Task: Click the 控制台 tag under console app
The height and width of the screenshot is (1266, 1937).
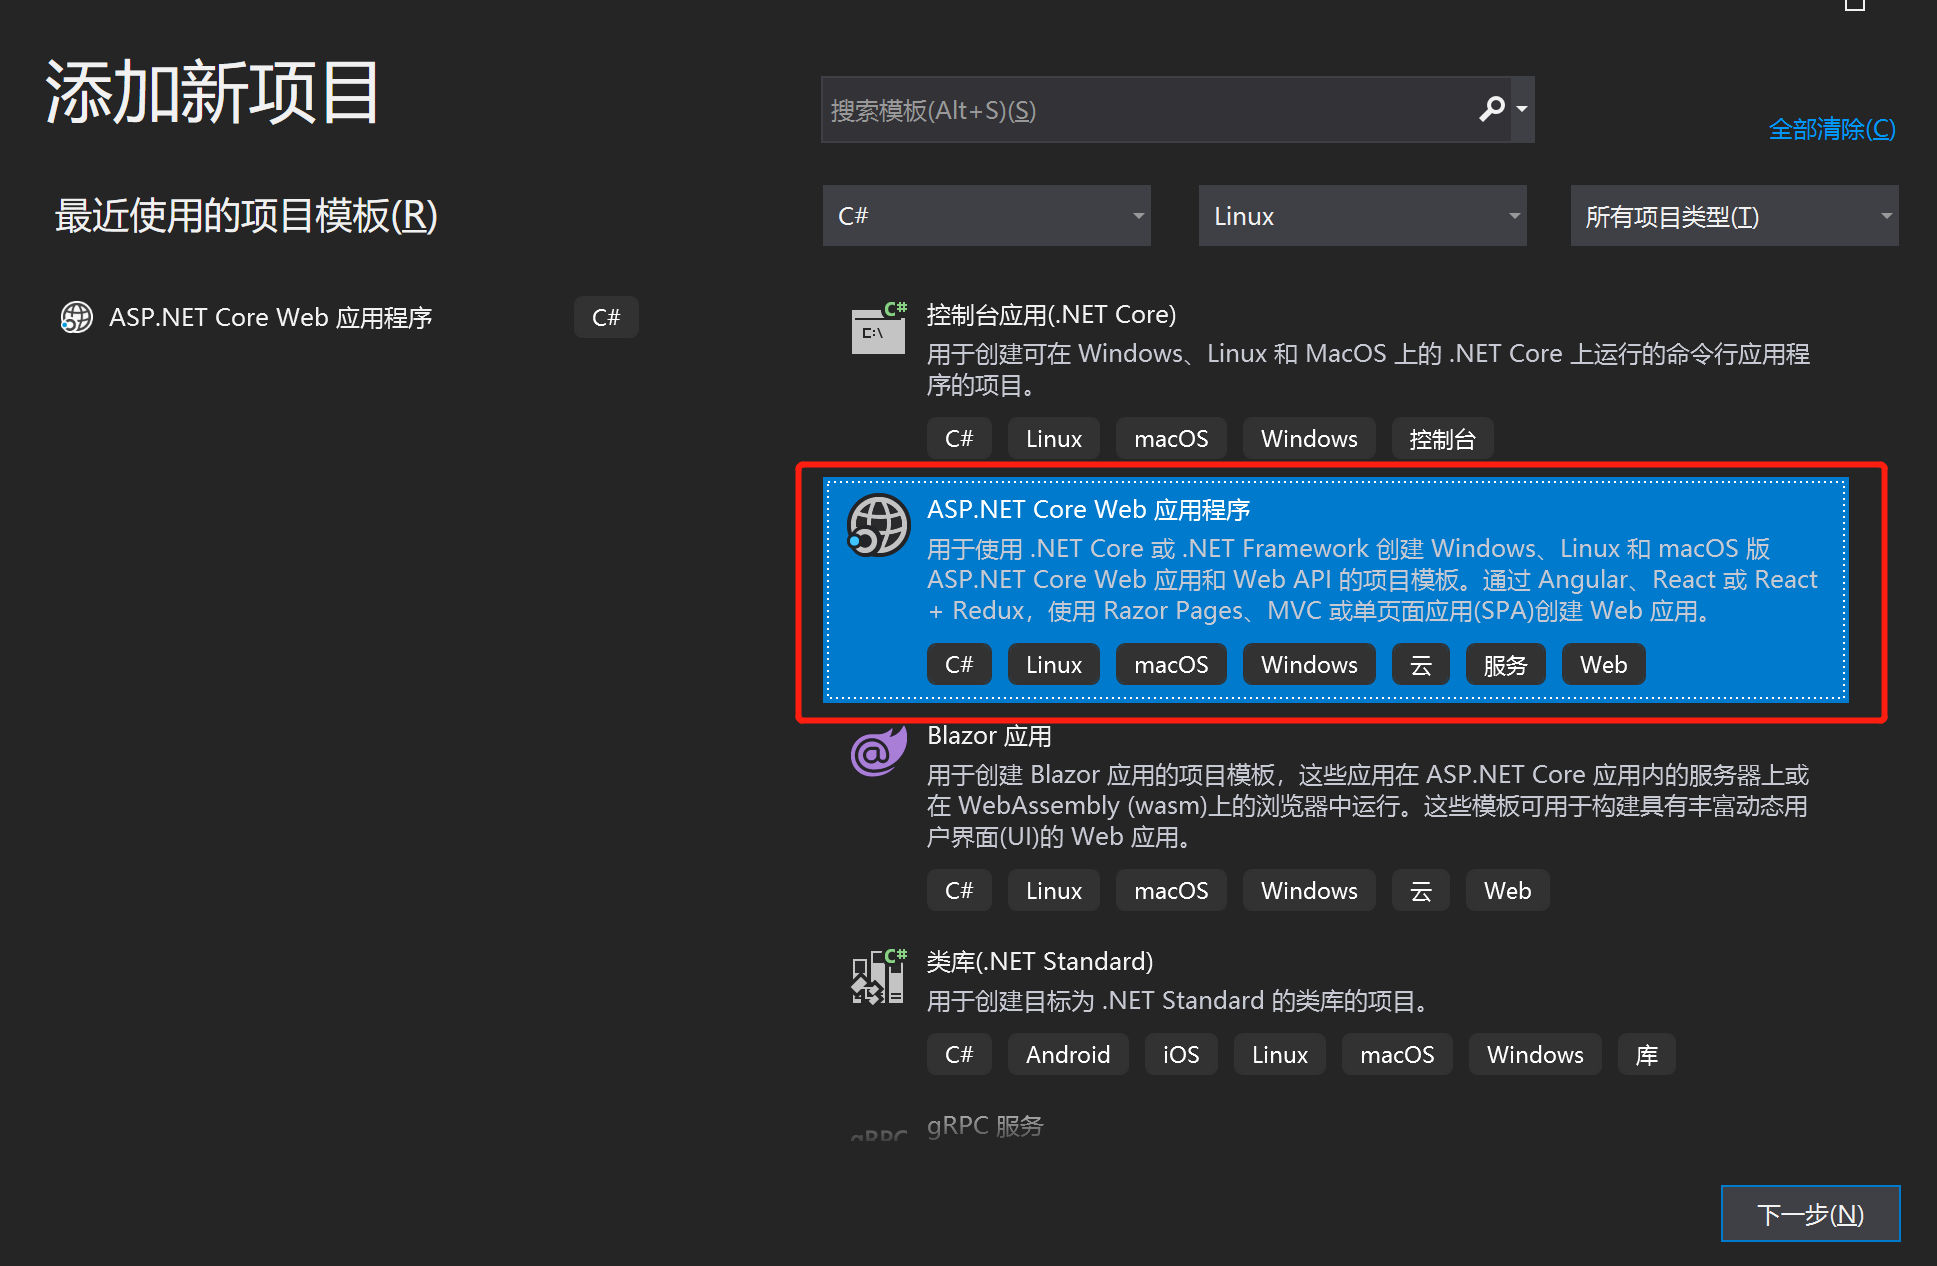Action: point(1442,439)
